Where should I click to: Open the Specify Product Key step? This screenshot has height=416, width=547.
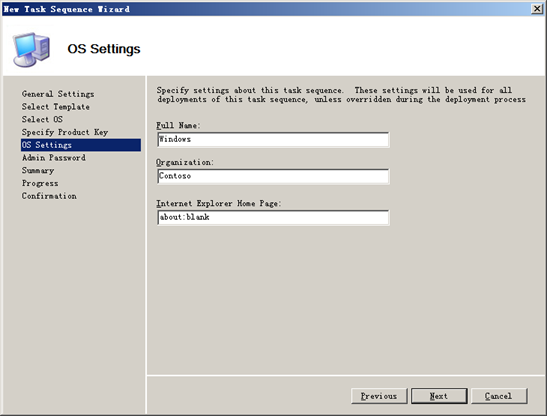[x=65, y=132]
